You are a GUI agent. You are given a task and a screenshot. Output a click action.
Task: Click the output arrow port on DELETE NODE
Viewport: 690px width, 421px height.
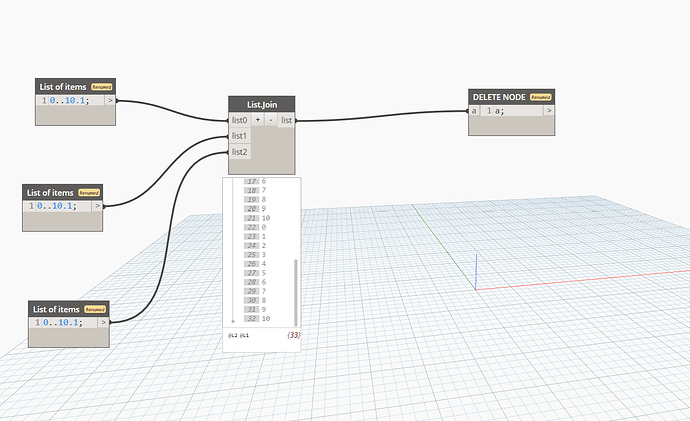click(549, 111)
